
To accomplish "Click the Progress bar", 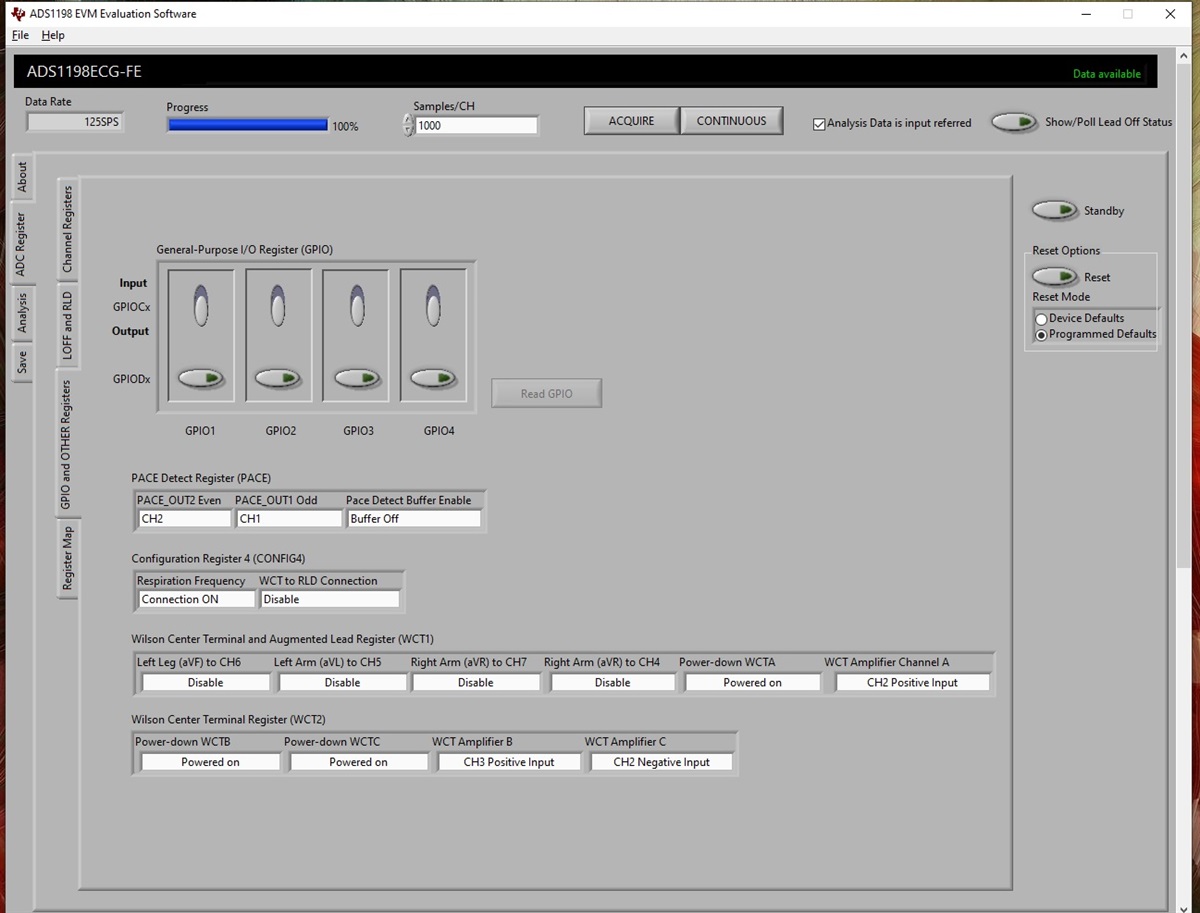I will (247, 125).
